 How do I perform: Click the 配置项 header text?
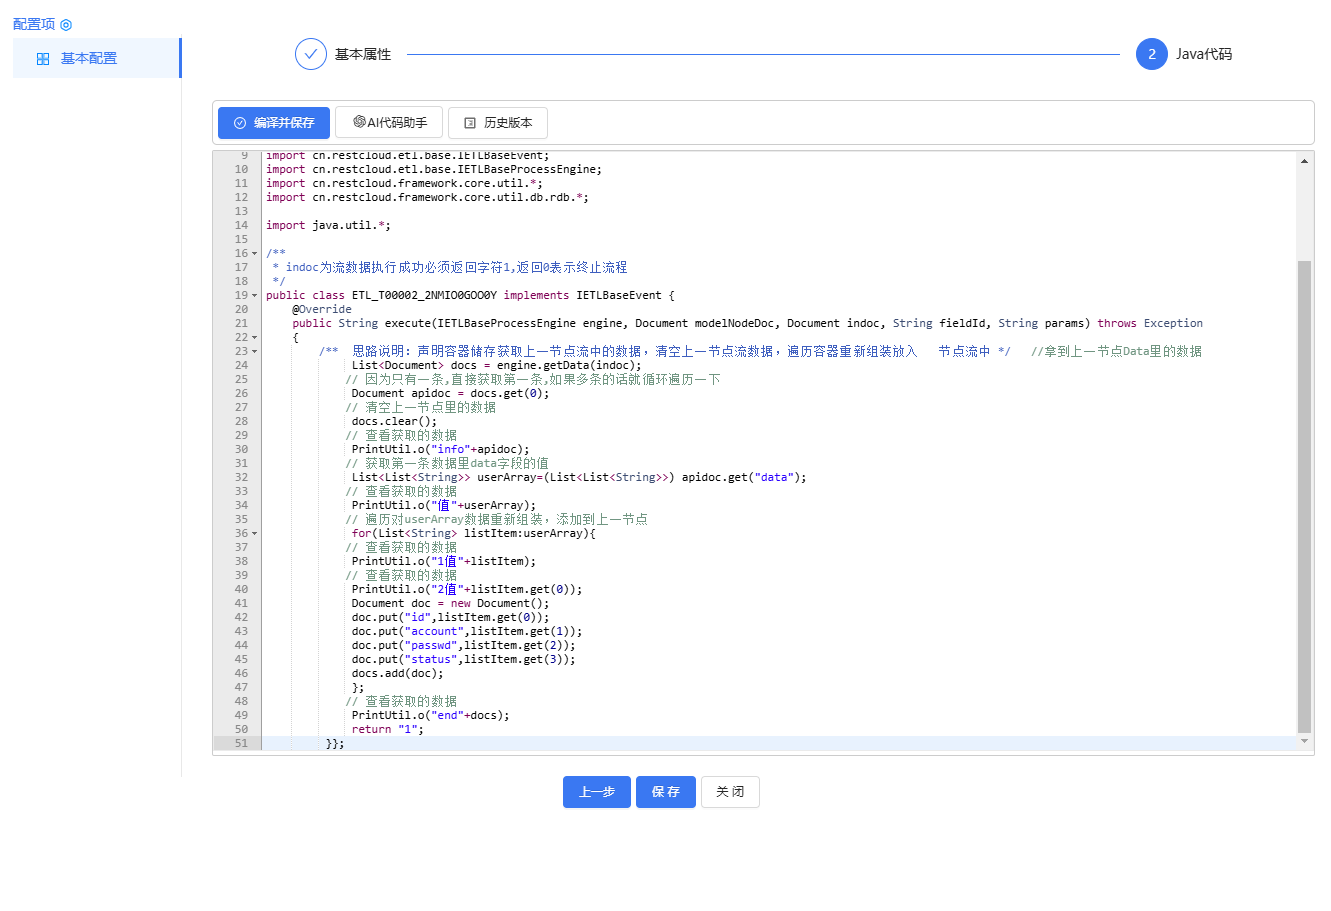pos(34,24)
